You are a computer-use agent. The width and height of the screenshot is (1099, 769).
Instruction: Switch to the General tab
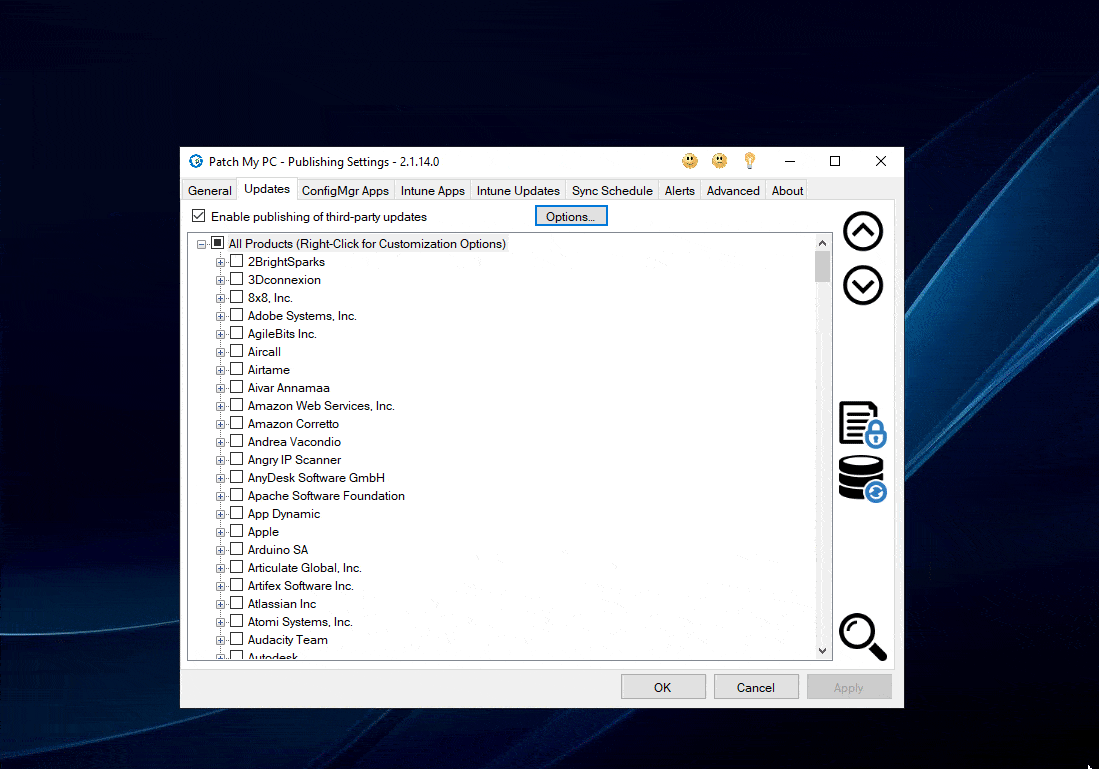(x=210, y=191)
